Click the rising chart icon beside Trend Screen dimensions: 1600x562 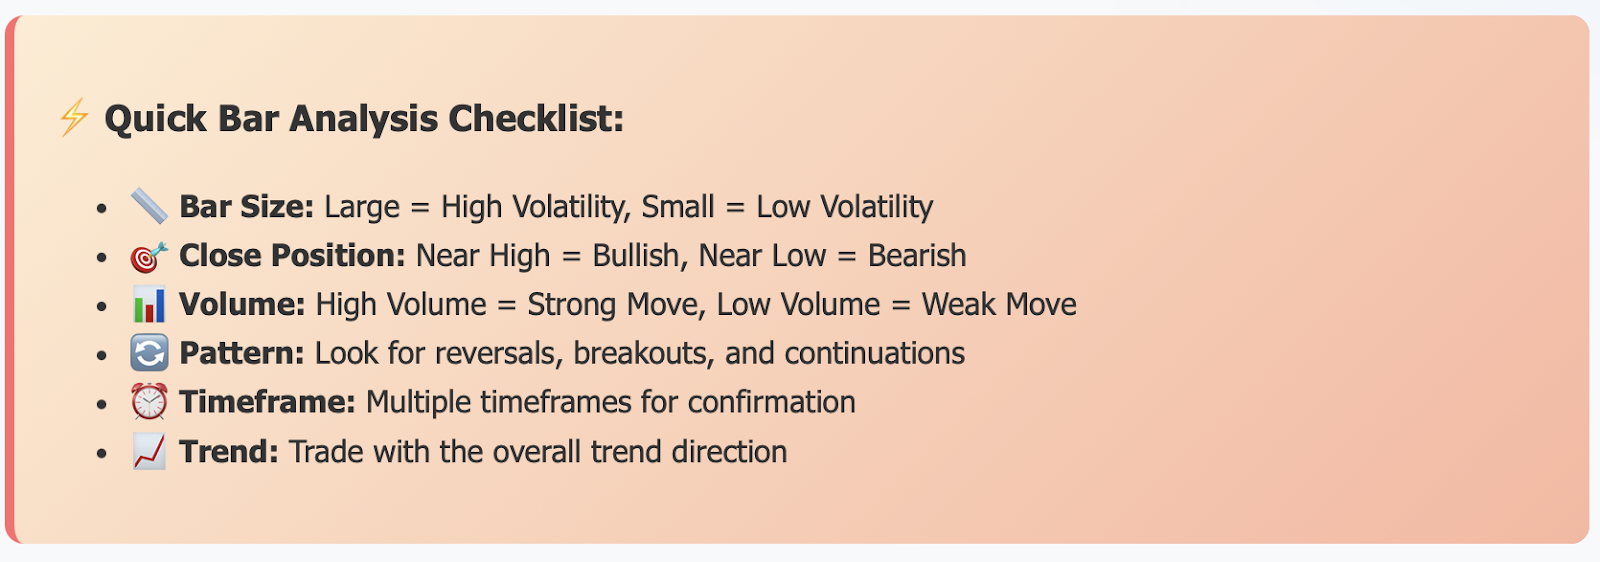point(149,452)
